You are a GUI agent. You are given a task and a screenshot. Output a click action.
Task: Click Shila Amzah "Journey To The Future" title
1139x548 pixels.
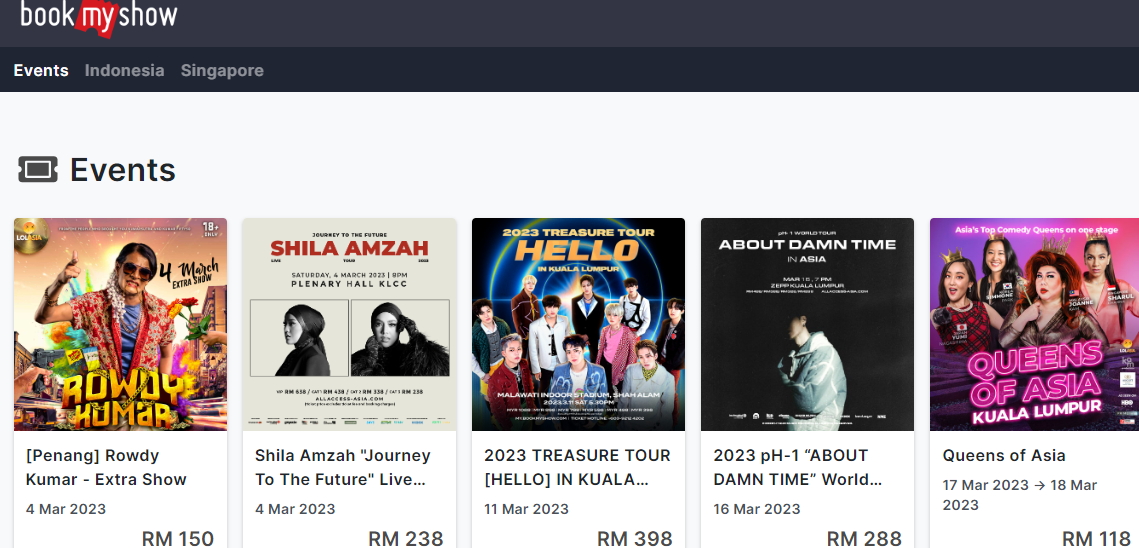pos(343,467)
